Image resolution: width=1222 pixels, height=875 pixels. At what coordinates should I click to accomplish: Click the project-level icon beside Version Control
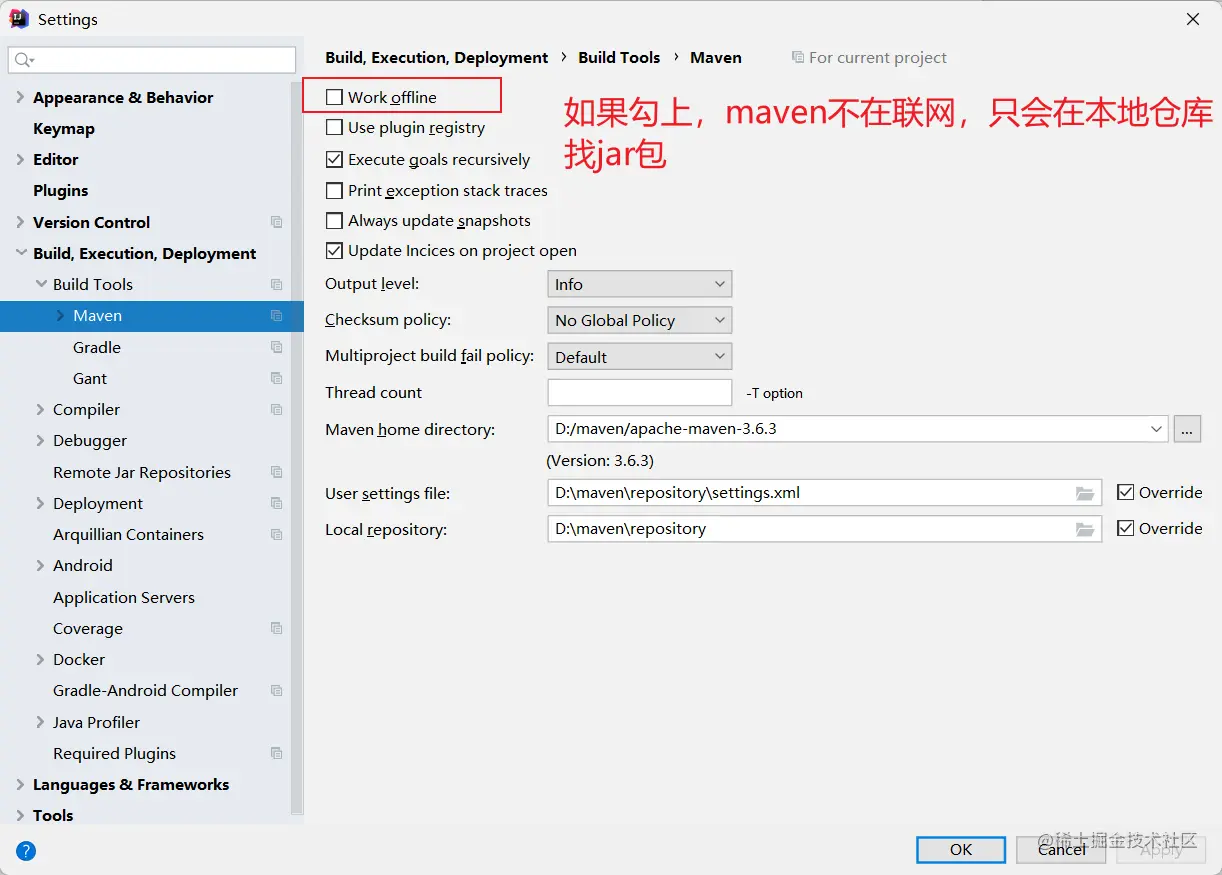coord(277,222)
